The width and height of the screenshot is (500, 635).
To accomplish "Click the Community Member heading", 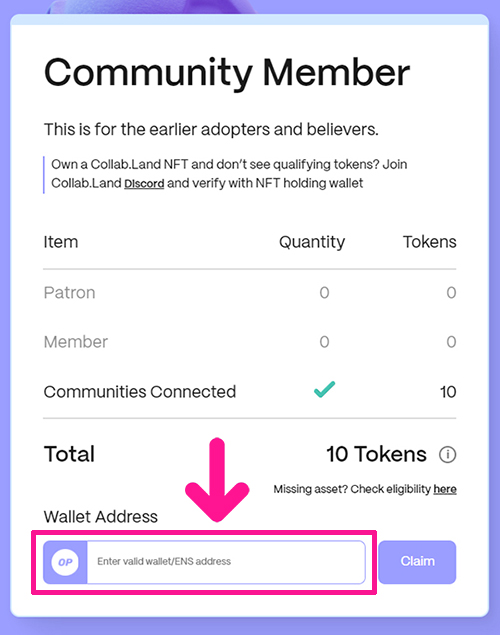I will (227, 72).
